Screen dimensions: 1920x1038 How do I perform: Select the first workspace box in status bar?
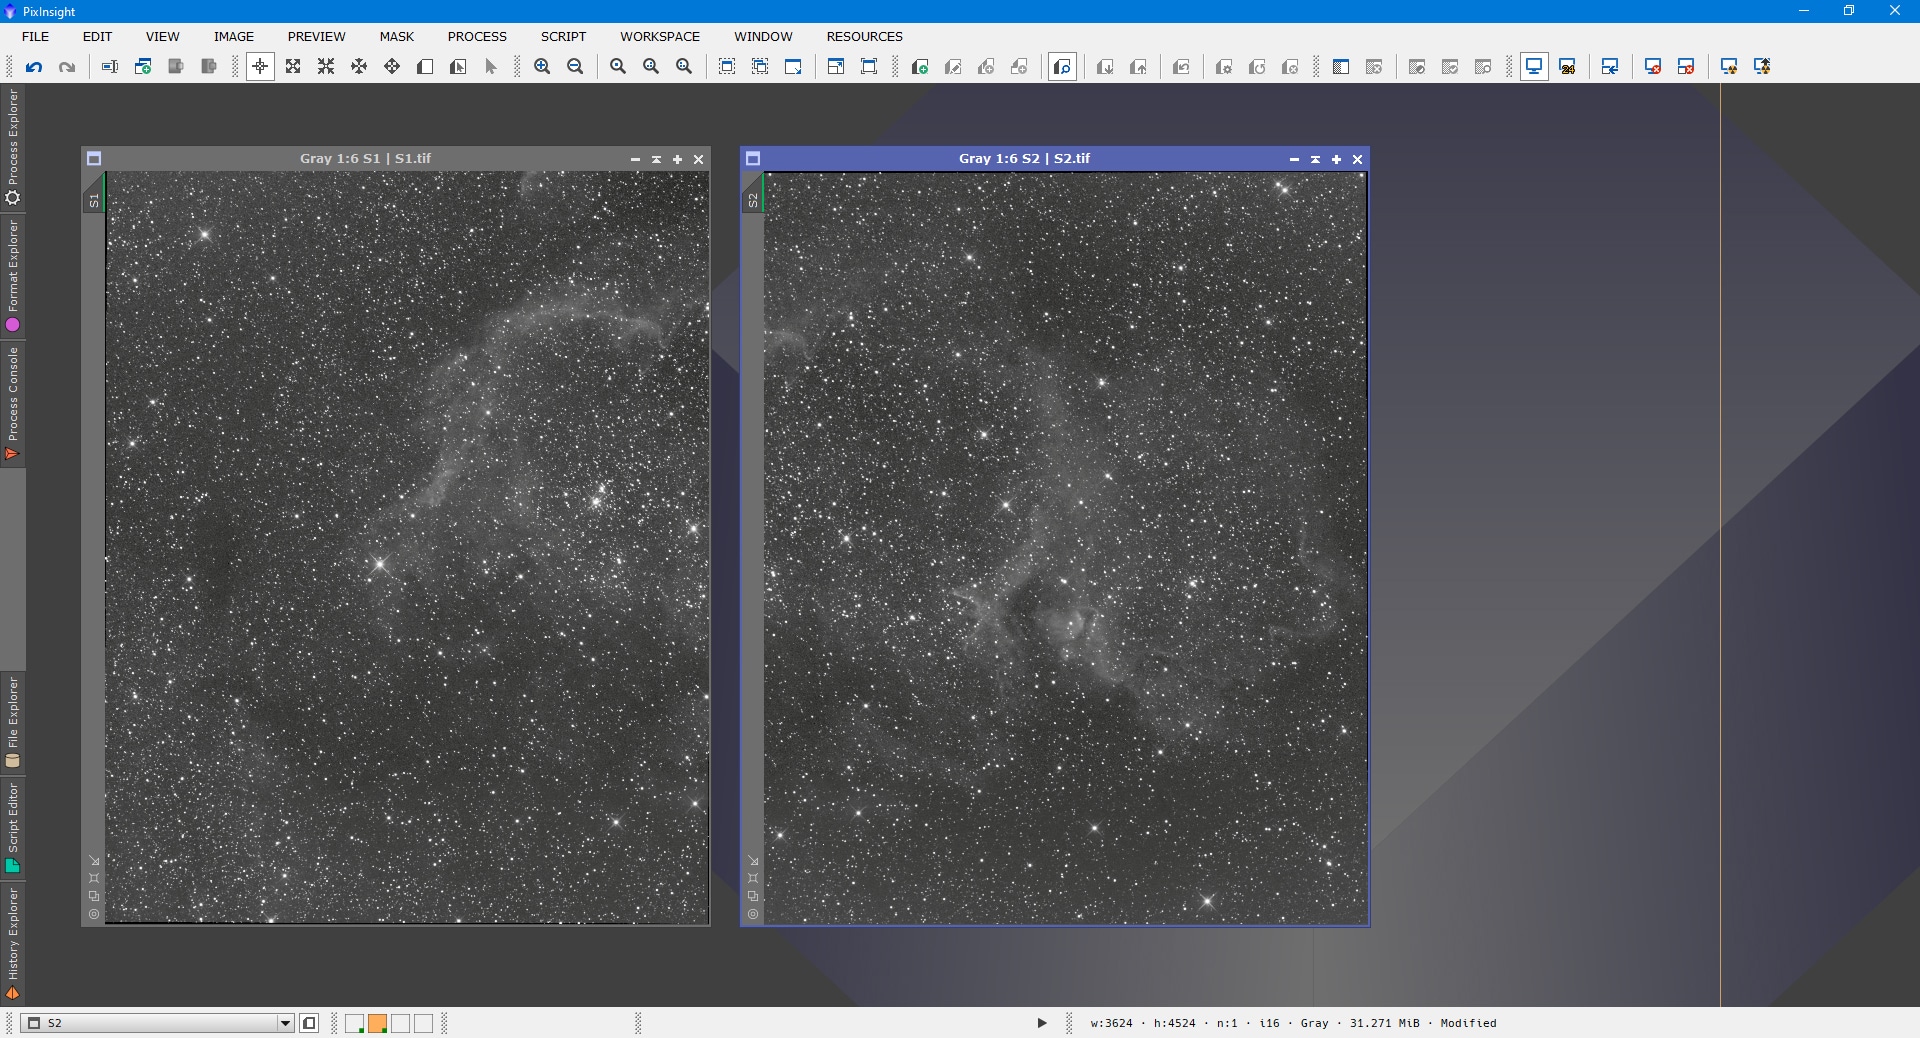click(x=355, y=1023)
